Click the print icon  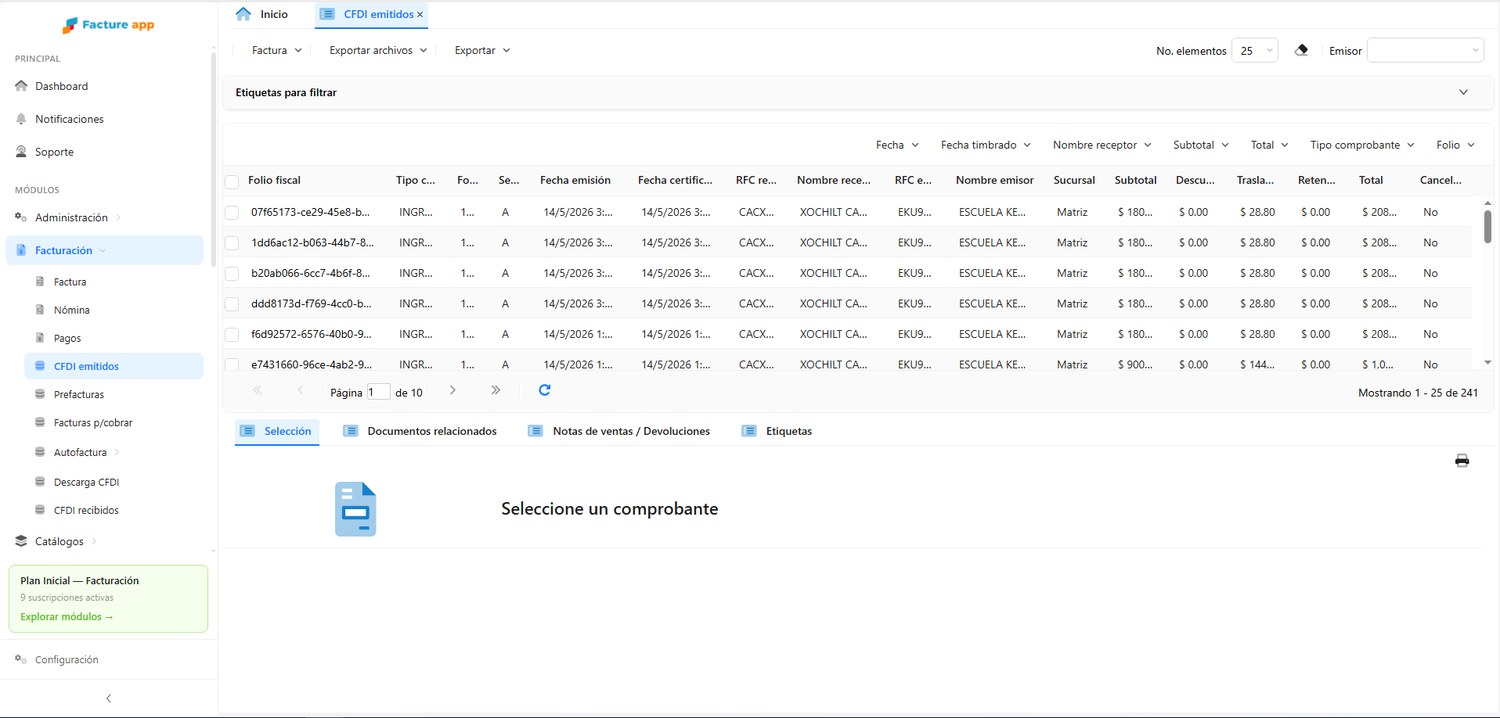click(x=1462, y=460)
